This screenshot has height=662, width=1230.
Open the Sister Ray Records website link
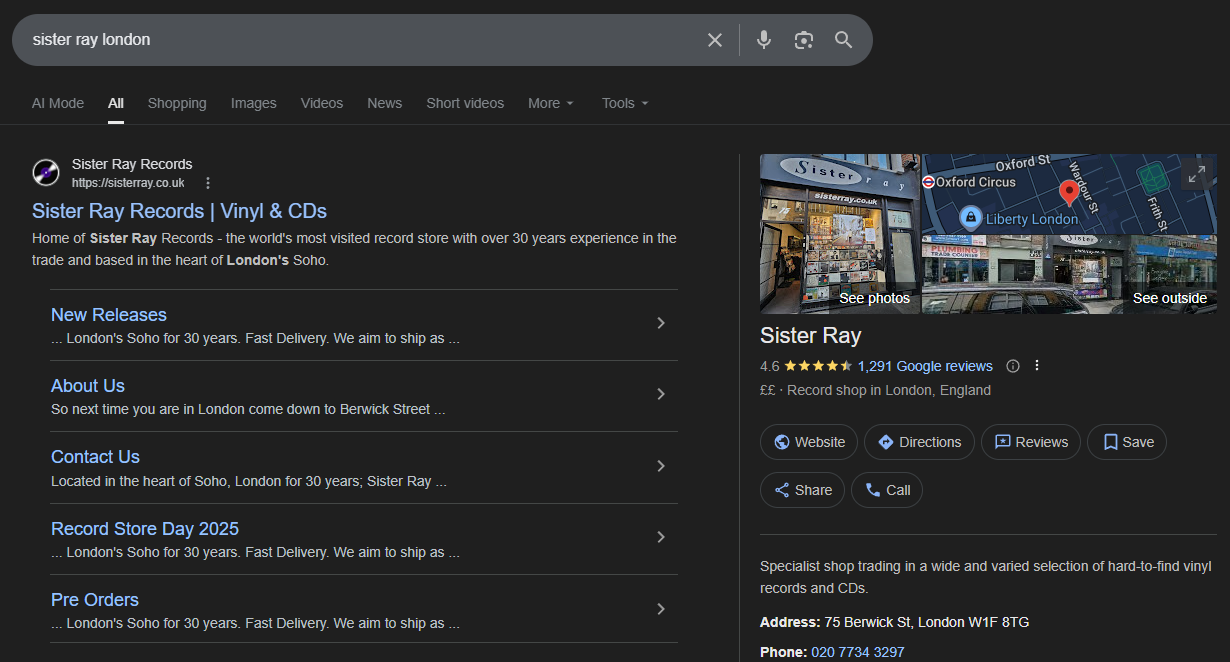[179, 211]
